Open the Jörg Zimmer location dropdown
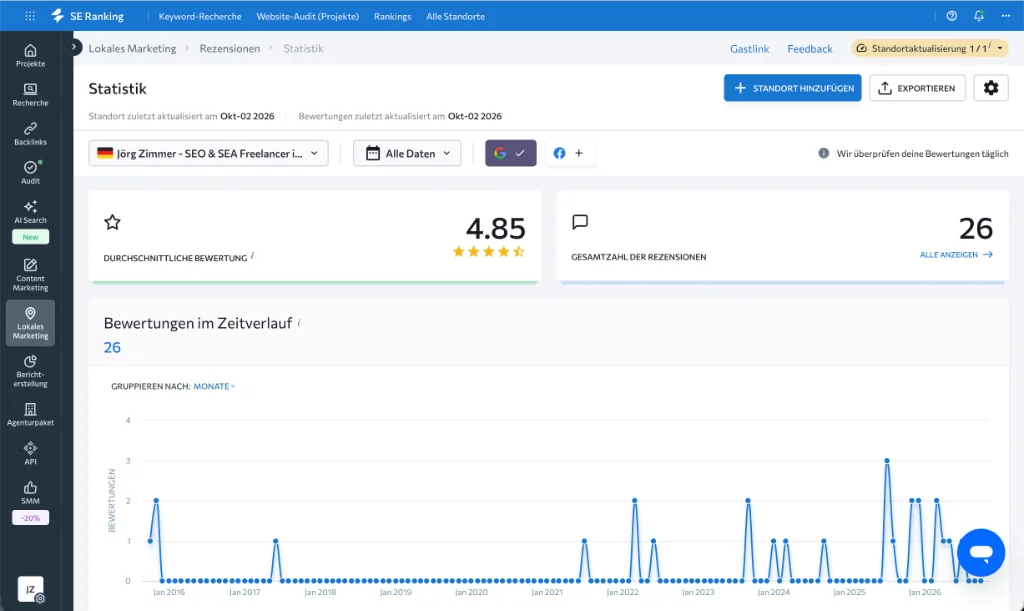Screen dimensions: 1024x611 pyautogui.click(x=208, y=153)
